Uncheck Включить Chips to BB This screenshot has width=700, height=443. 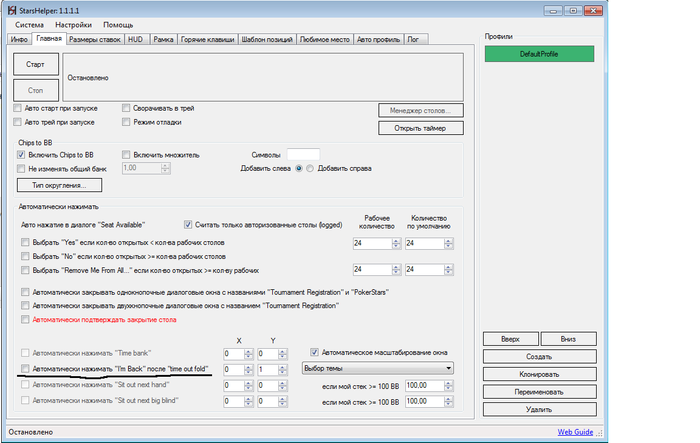tap(21, 155)
